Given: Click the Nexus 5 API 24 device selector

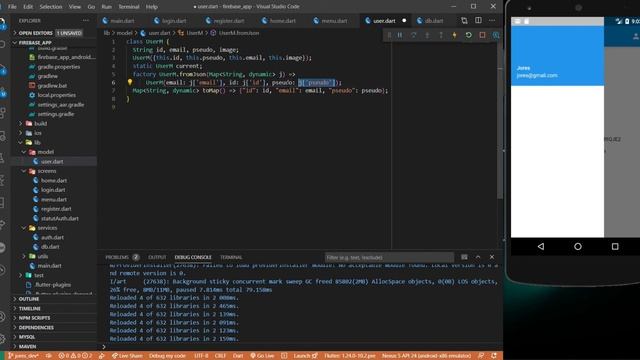Looking at the screenshot, I should pos(426,356).
